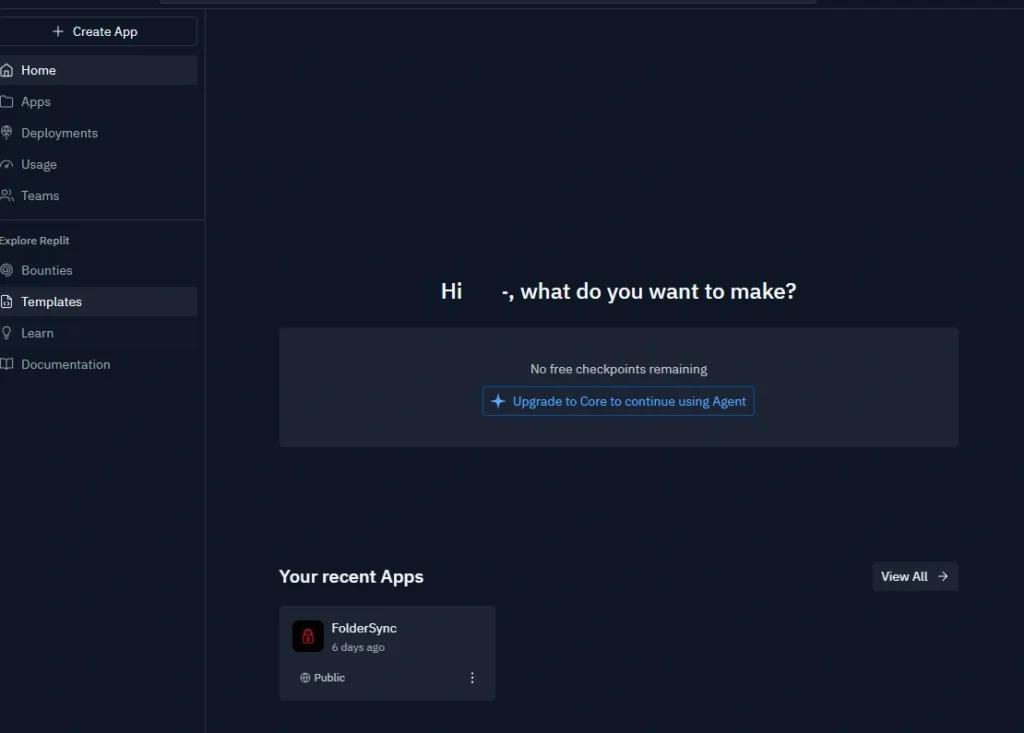Open the FolderSync app name
This screenshot has height=733, width=1024.
click(x=364, y=628)
